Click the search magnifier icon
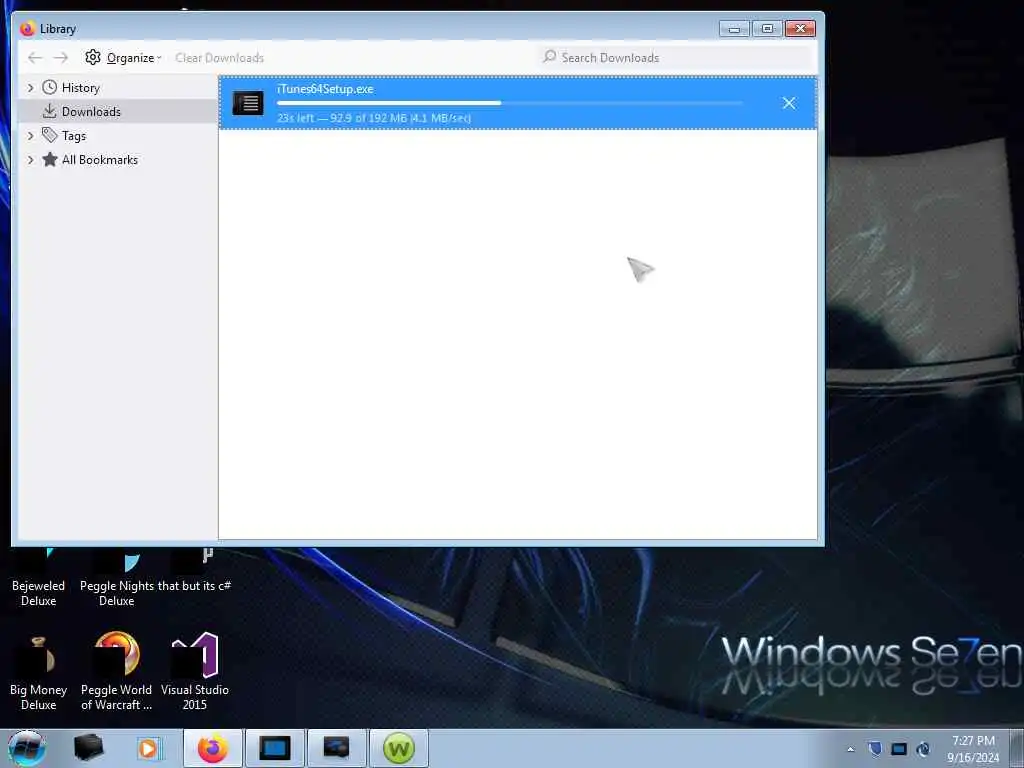Image resolution: width=1024 pixels, height=768 pixels. click(x=550, y=57)
